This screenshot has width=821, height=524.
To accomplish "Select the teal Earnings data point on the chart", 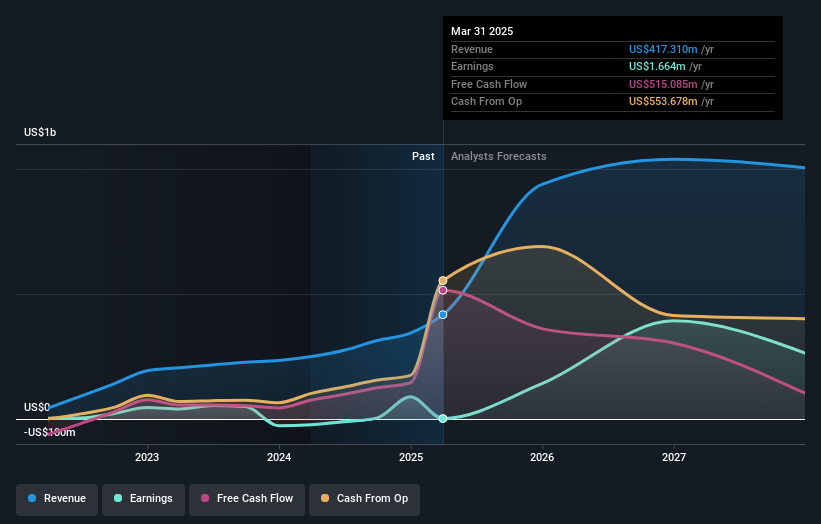I will 443,418.
